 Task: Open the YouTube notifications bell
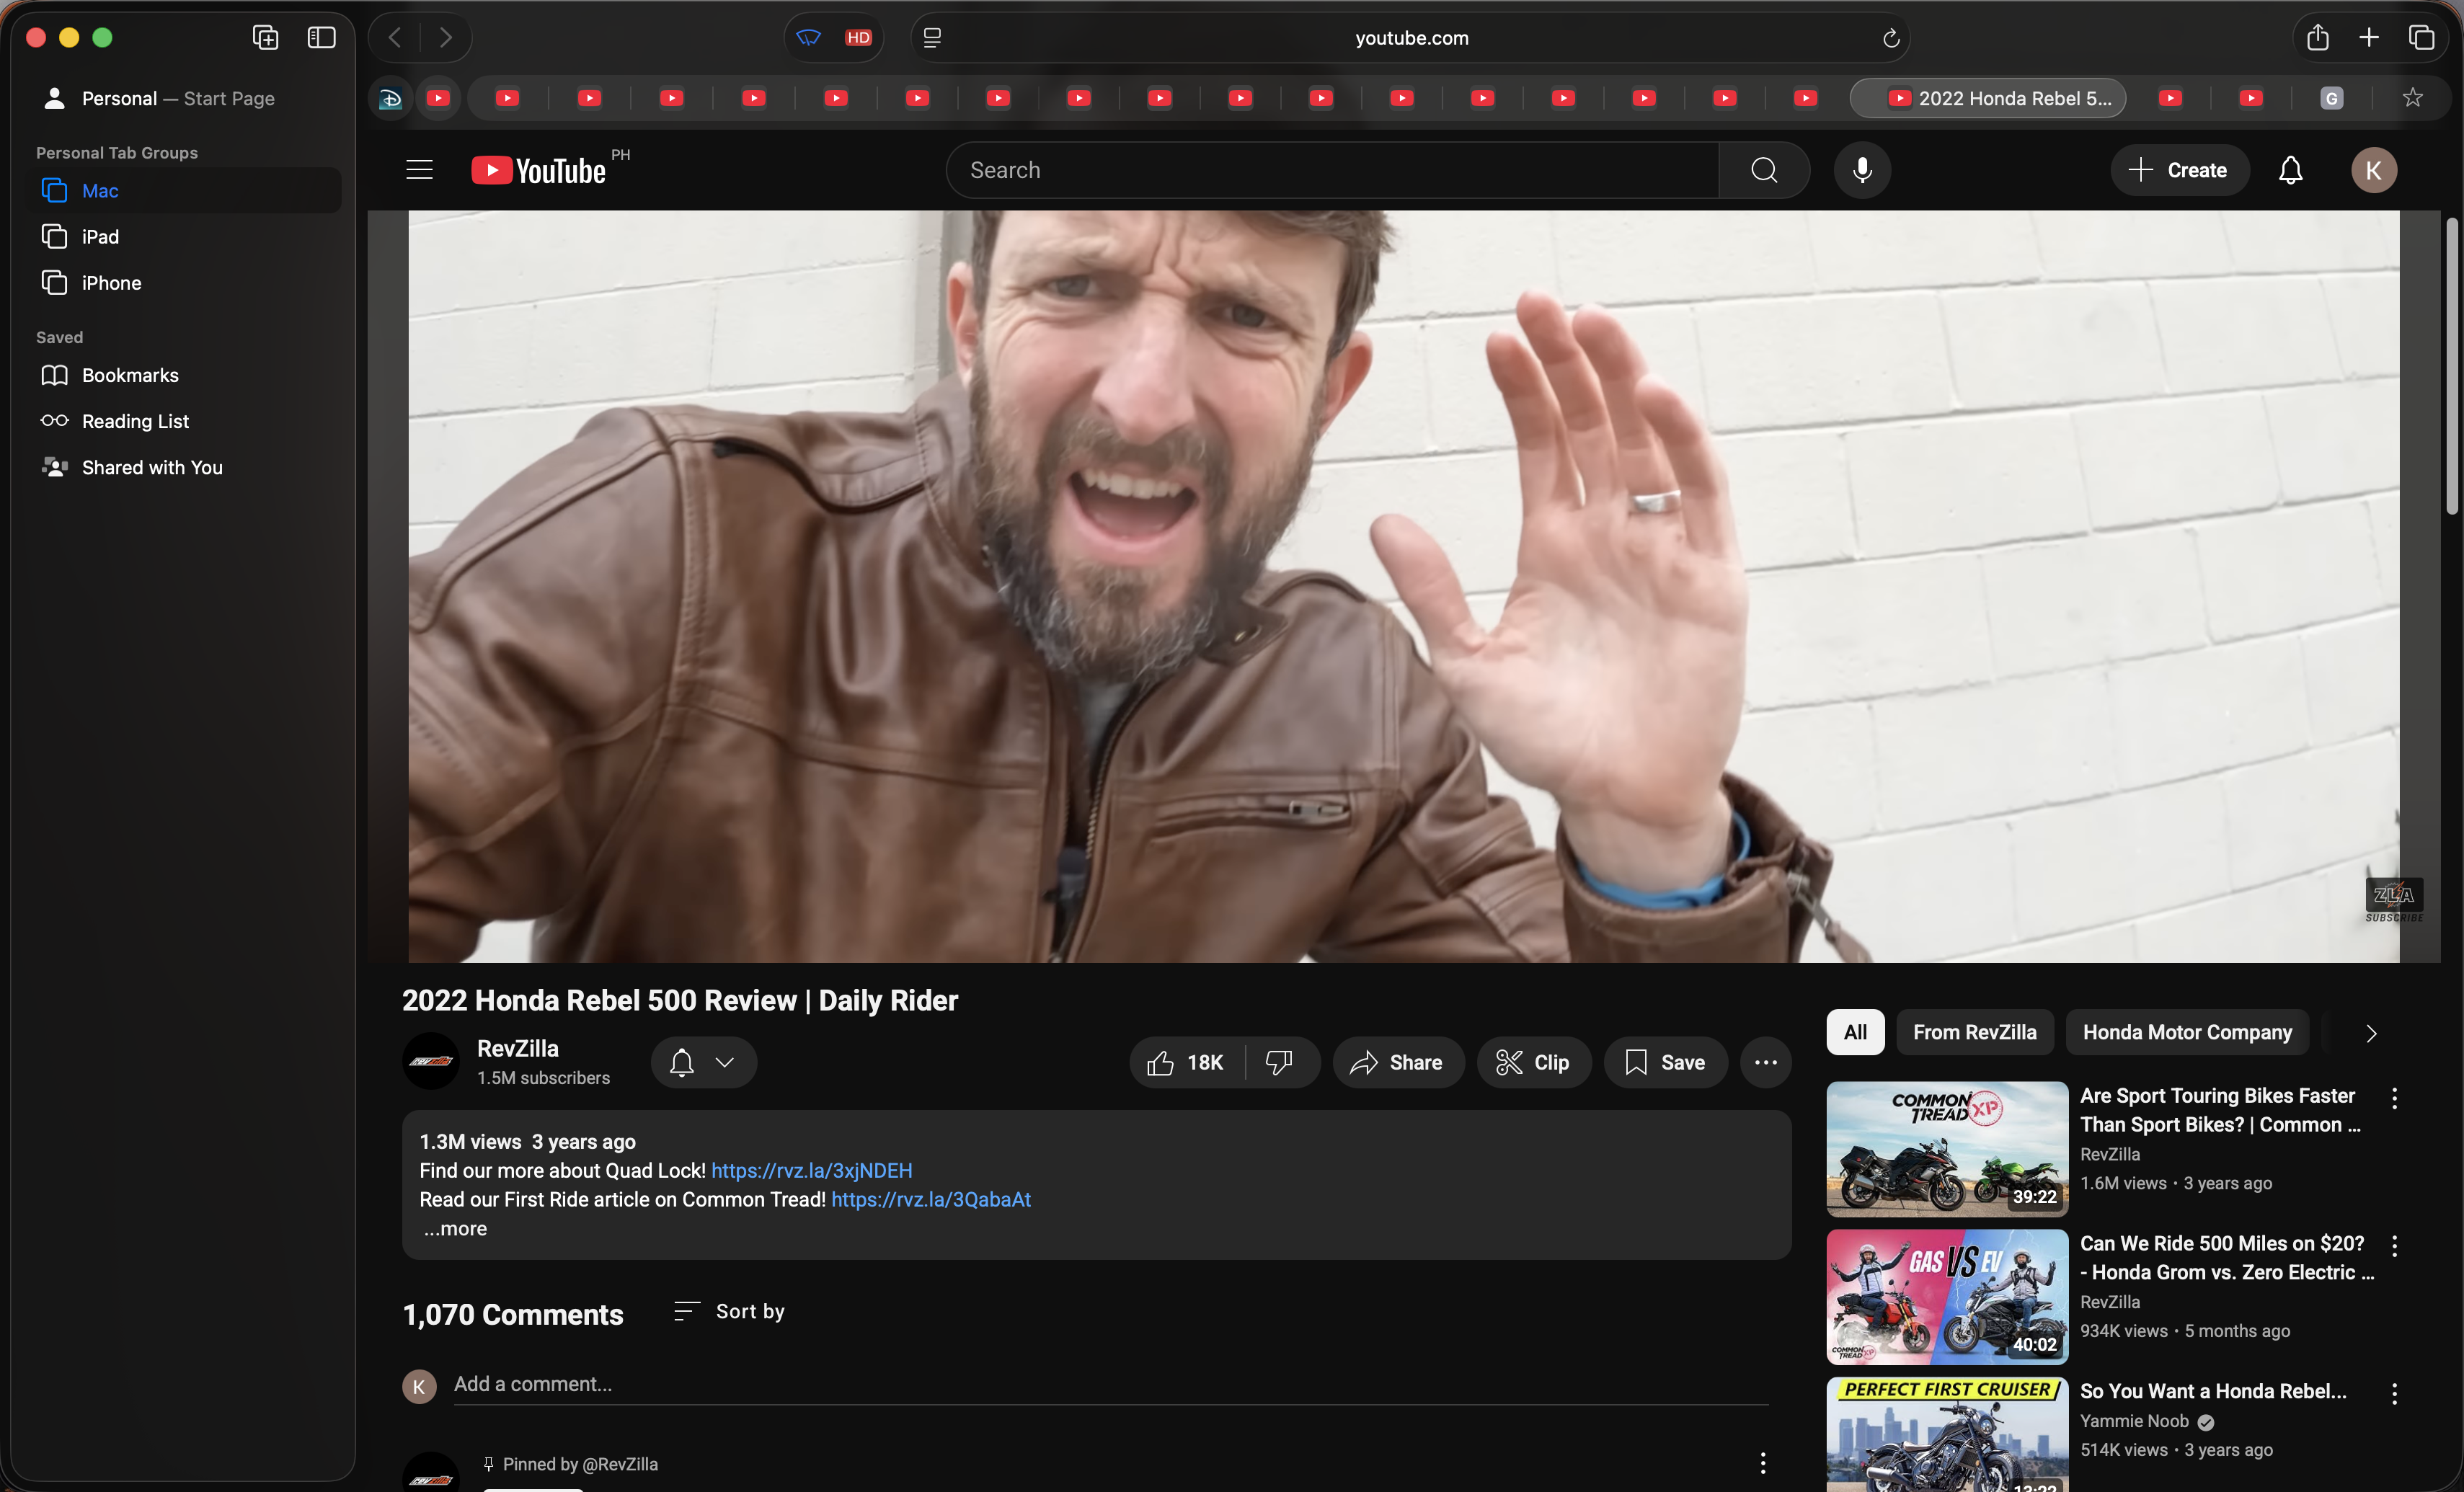point(2290,170)
